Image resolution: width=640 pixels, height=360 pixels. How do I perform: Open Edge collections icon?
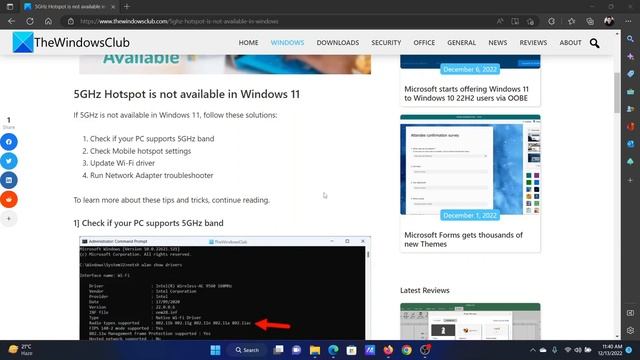590,21
